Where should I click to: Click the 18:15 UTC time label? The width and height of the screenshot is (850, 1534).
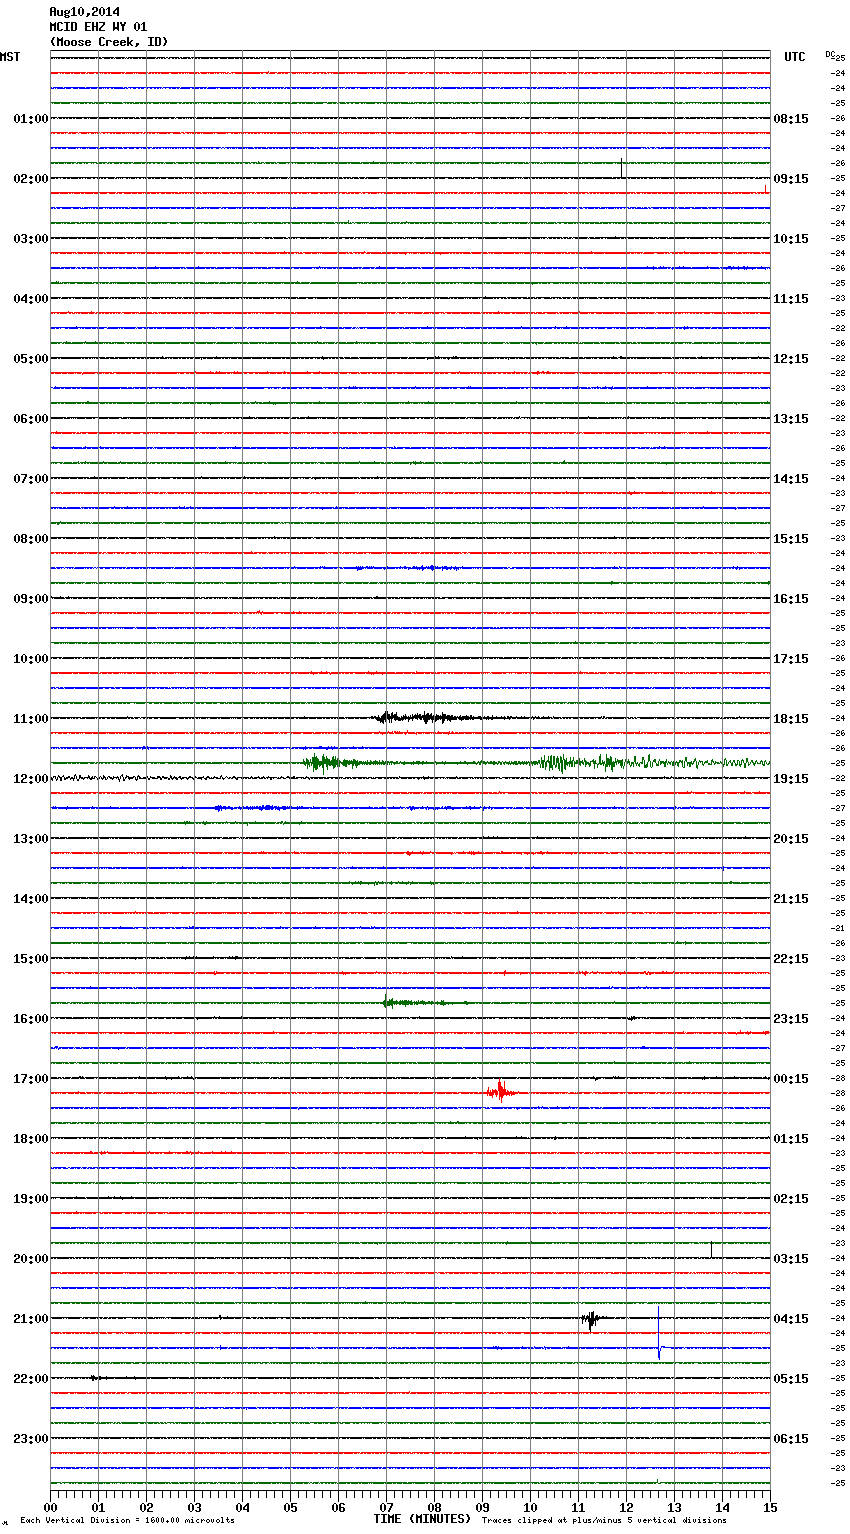pyautogui.click(x=791, y=719)
